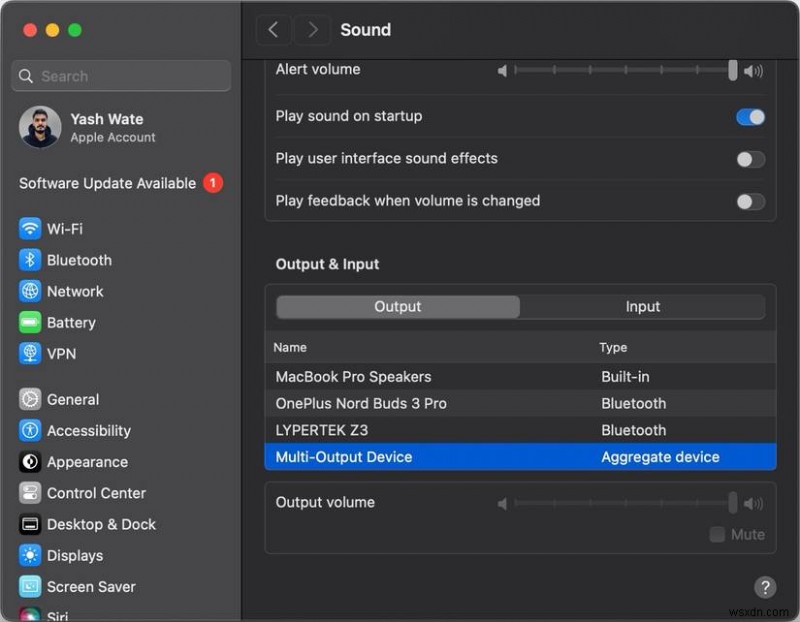Click the Bluetooth icon in sidebar
The width and height of the screenshot is (800, 622).
[x=30, y=260]
